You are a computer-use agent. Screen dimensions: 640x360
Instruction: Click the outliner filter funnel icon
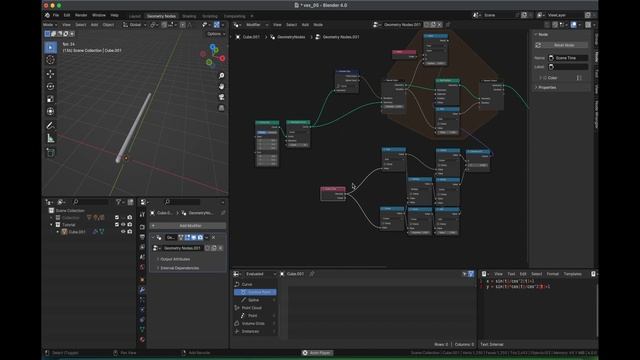(118, 202)
